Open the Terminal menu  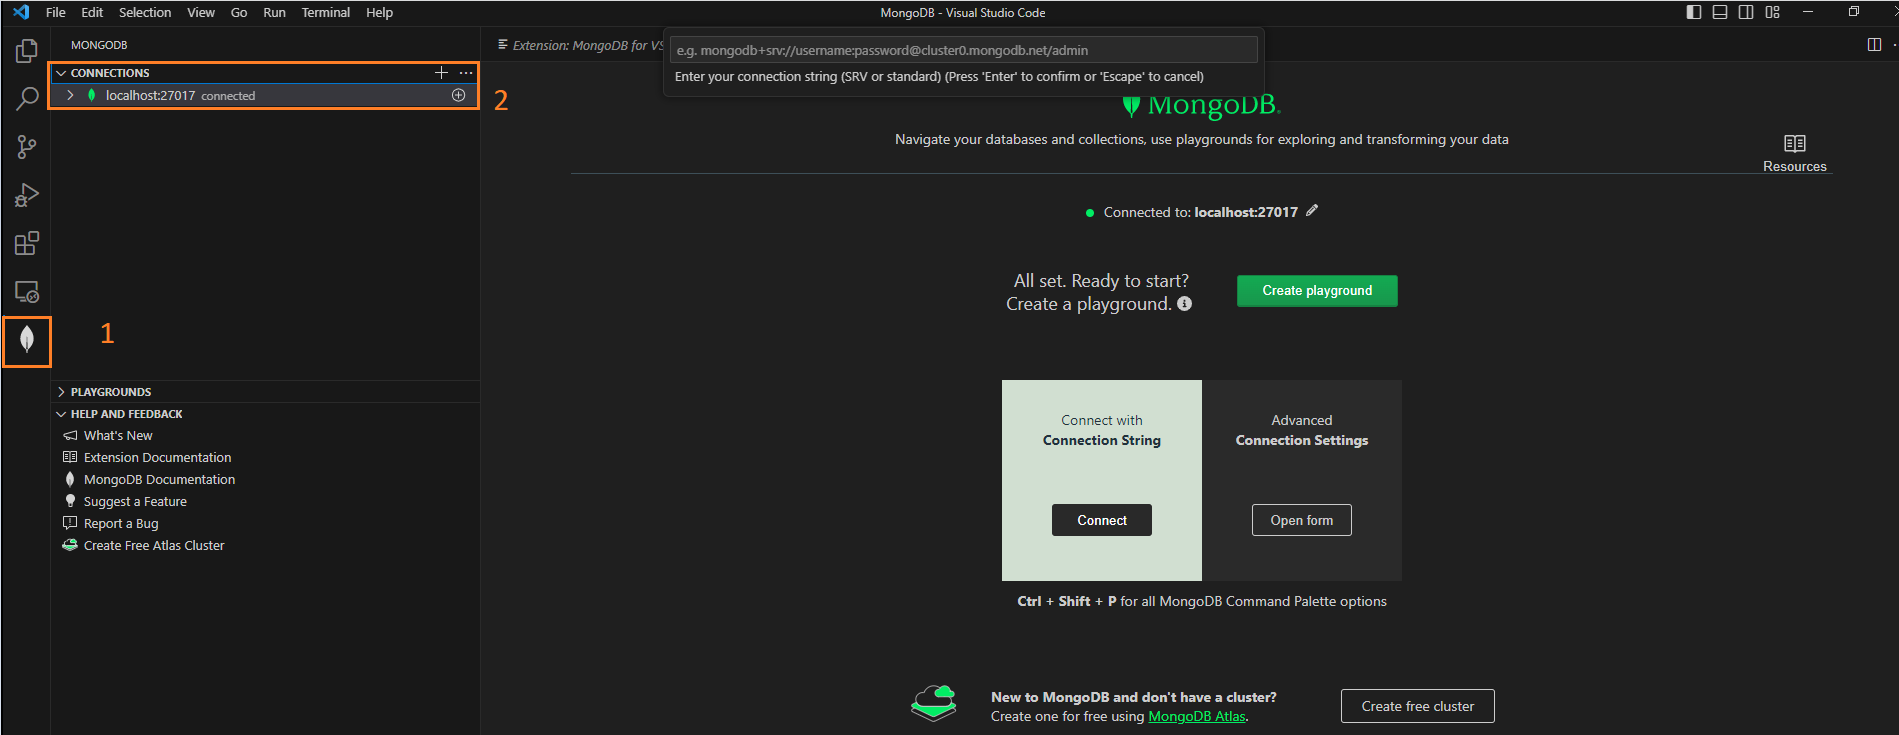click(x=325, y=12)
